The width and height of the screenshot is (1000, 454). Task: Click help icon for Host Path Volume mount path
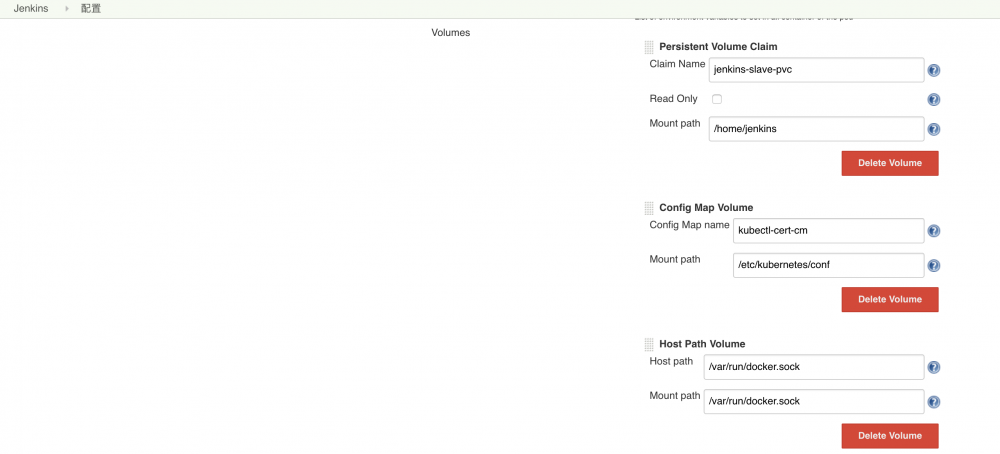934,402
